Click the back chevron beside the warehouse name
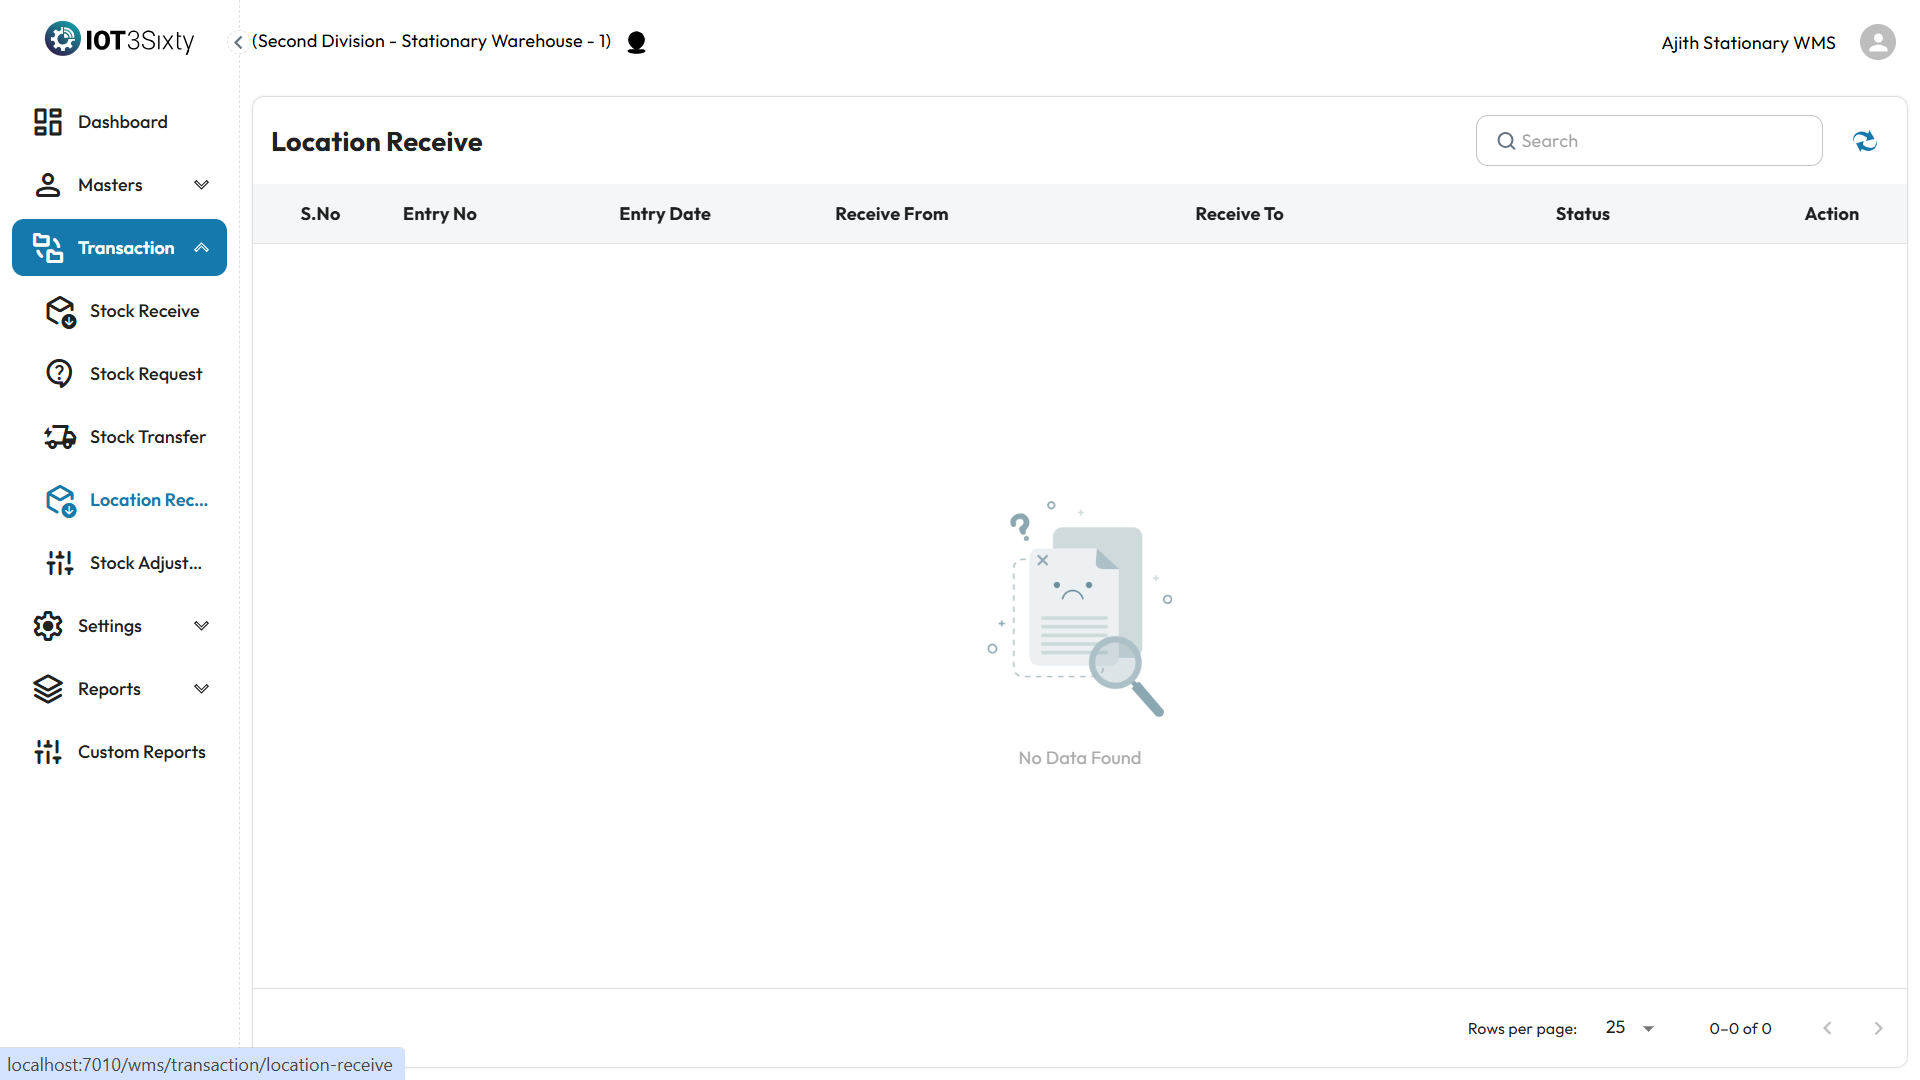Viewport: 1920px width, 1080px height. point(238,42)
